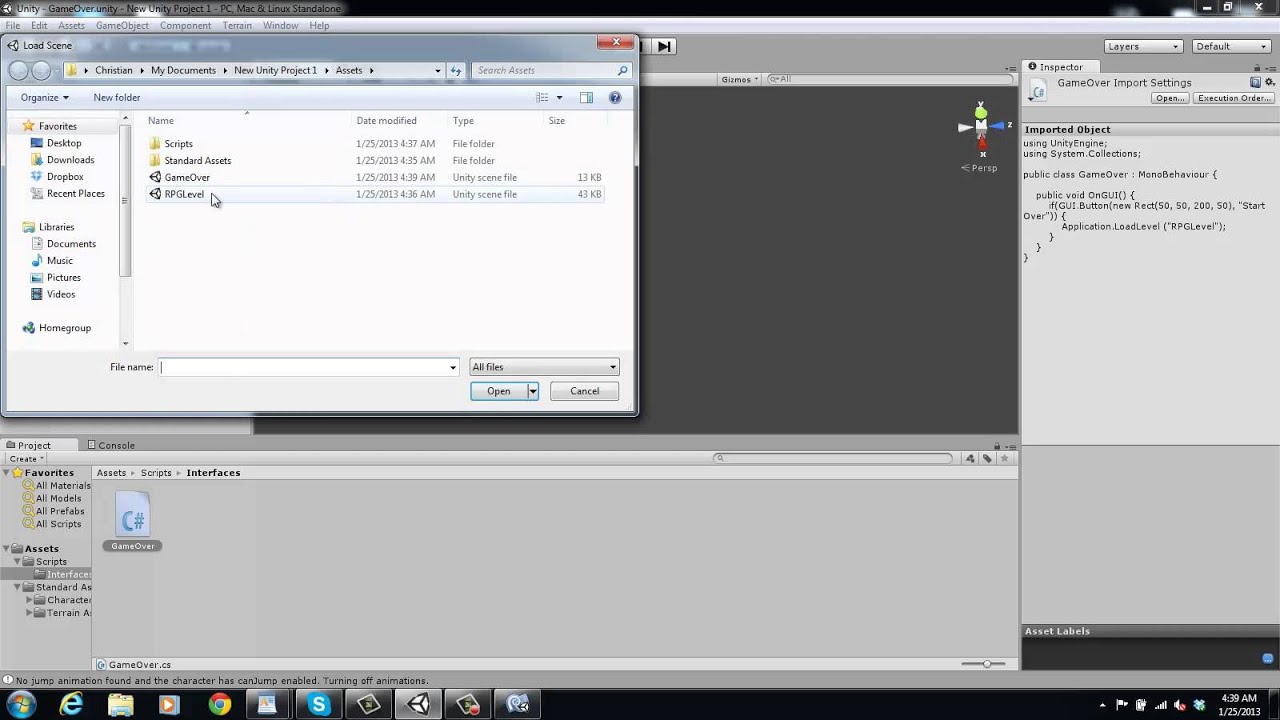The image size is (1280, 720).
Task: Click the step frame playback icon
Action: tap(664, 46)
